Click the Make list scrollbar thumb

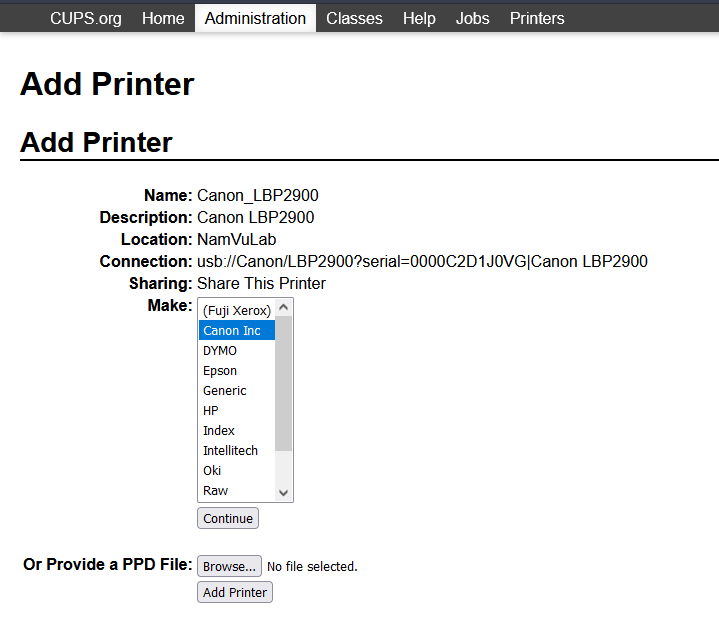283,383
